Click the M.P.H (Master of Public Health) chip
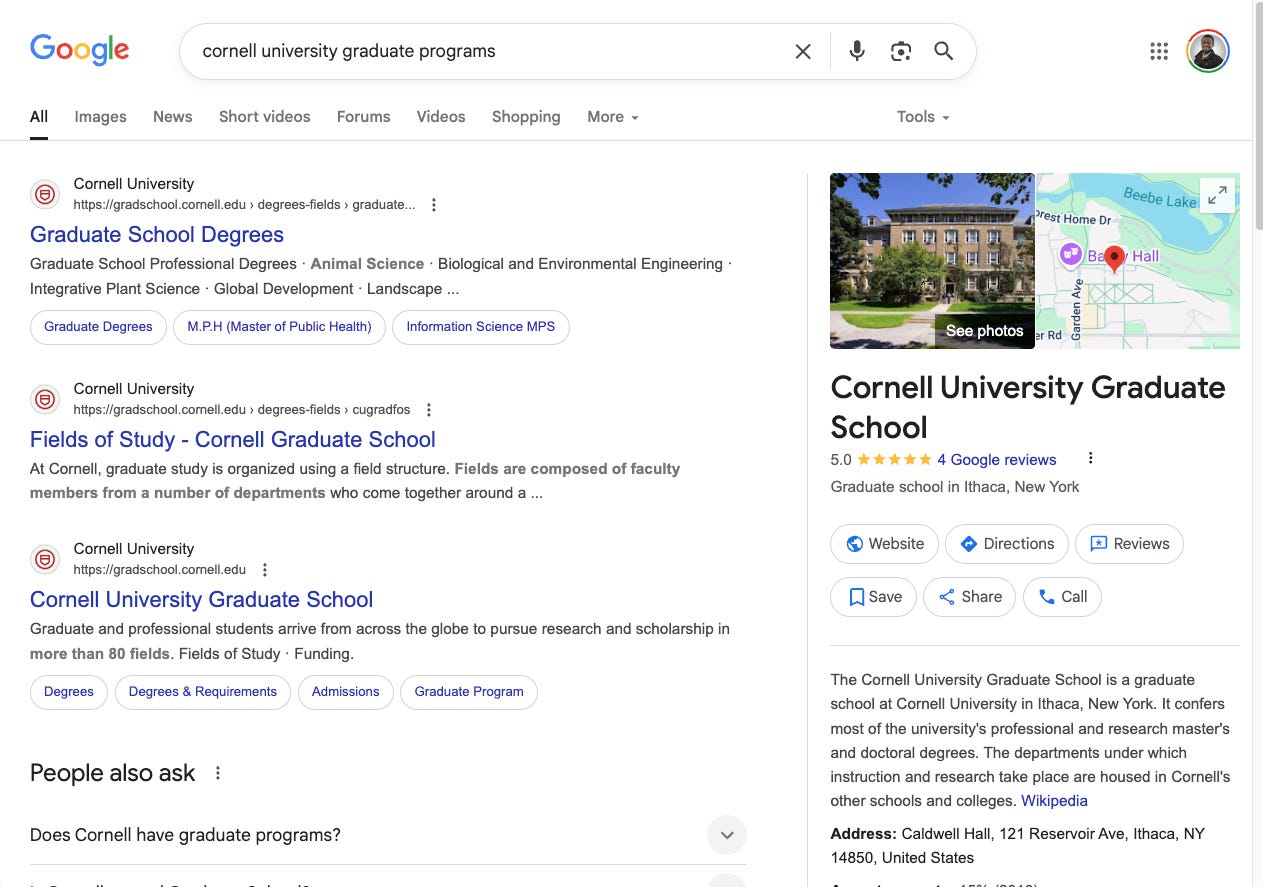 [279, 327]
